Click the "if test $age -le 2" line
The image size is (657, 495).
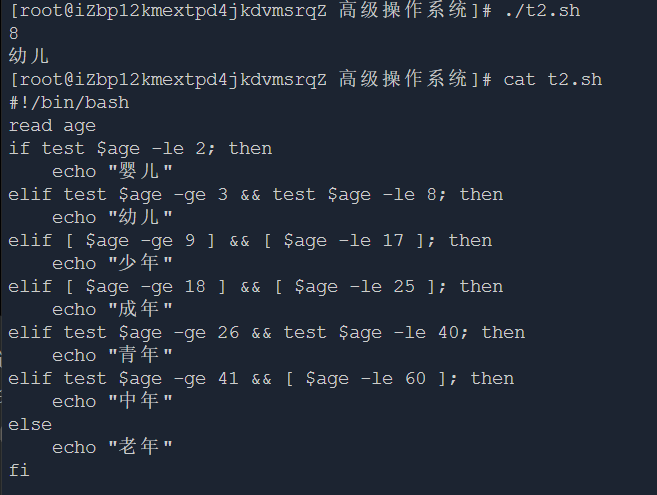coord(140,148)
